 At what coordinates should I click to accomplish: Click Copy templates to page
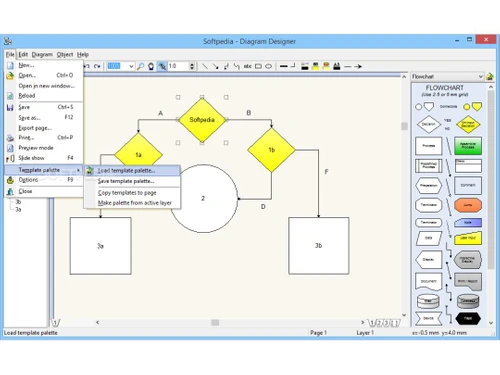point(132,193)
